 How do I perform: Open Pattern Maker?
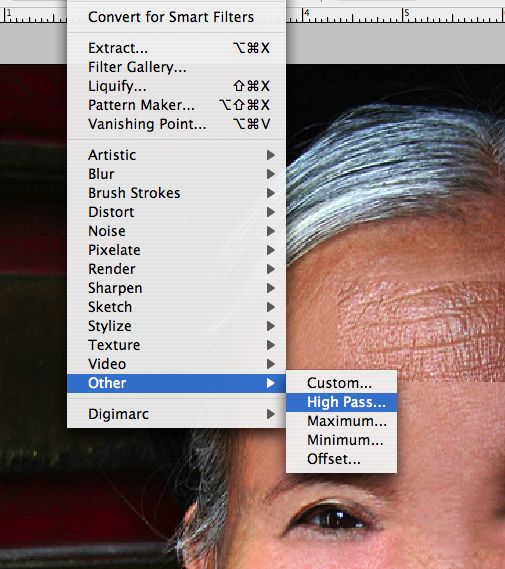(176, 105)
